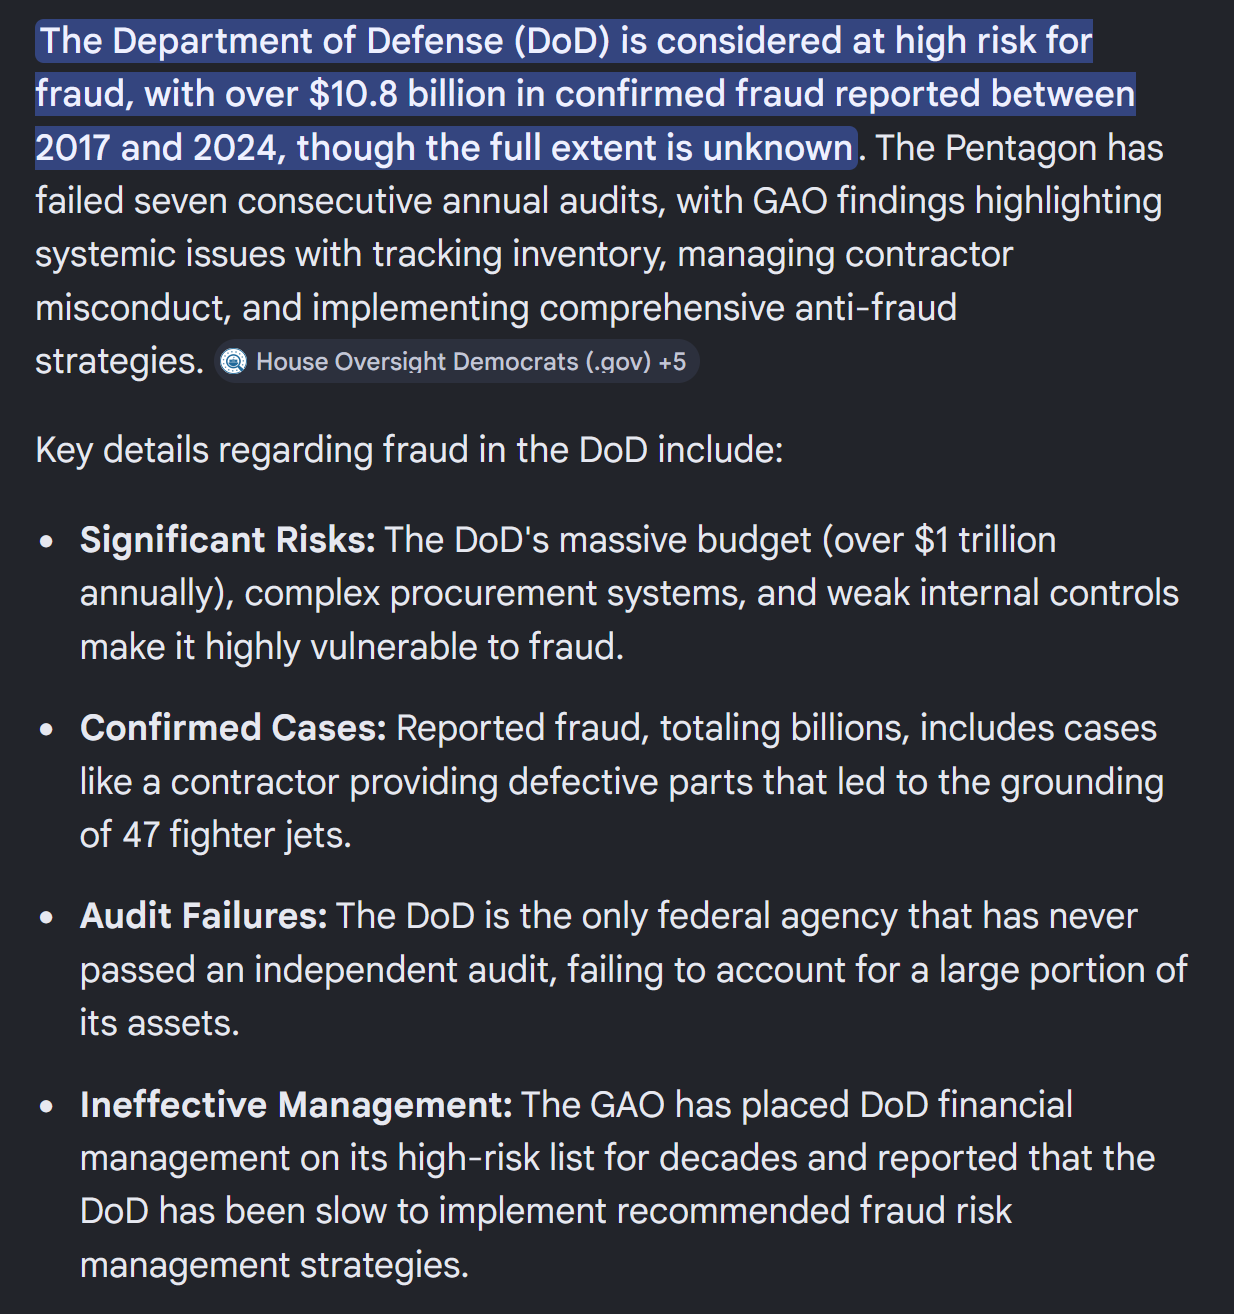Select the "Significant Risks:" bold heading
The width and height of the screenshot is (1234, 1314).
coord(228,540)
